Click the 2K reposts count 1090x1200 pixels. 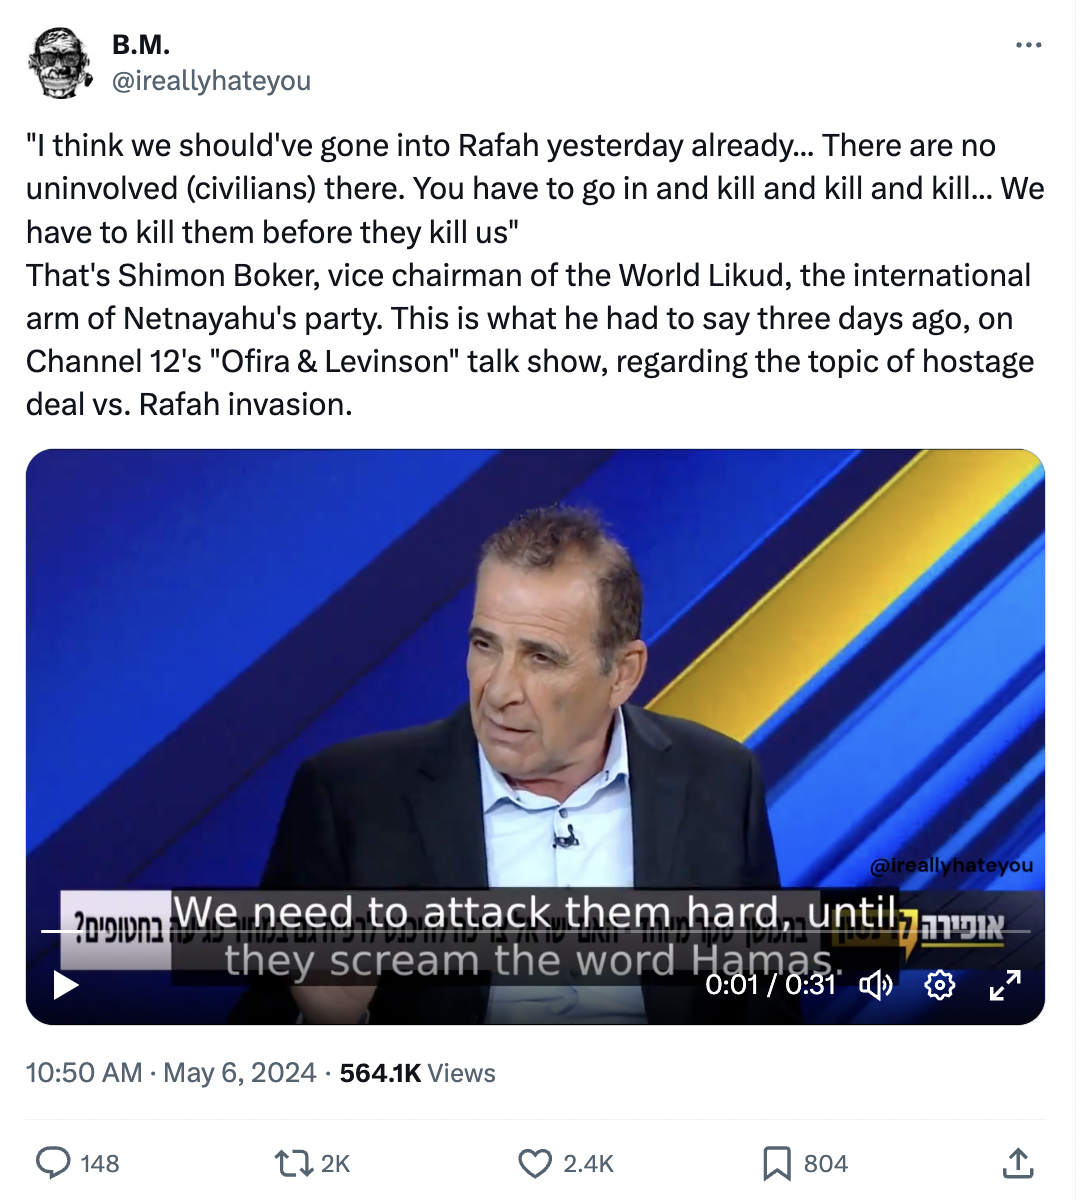pyautogui.click(x=335, y=1163)
